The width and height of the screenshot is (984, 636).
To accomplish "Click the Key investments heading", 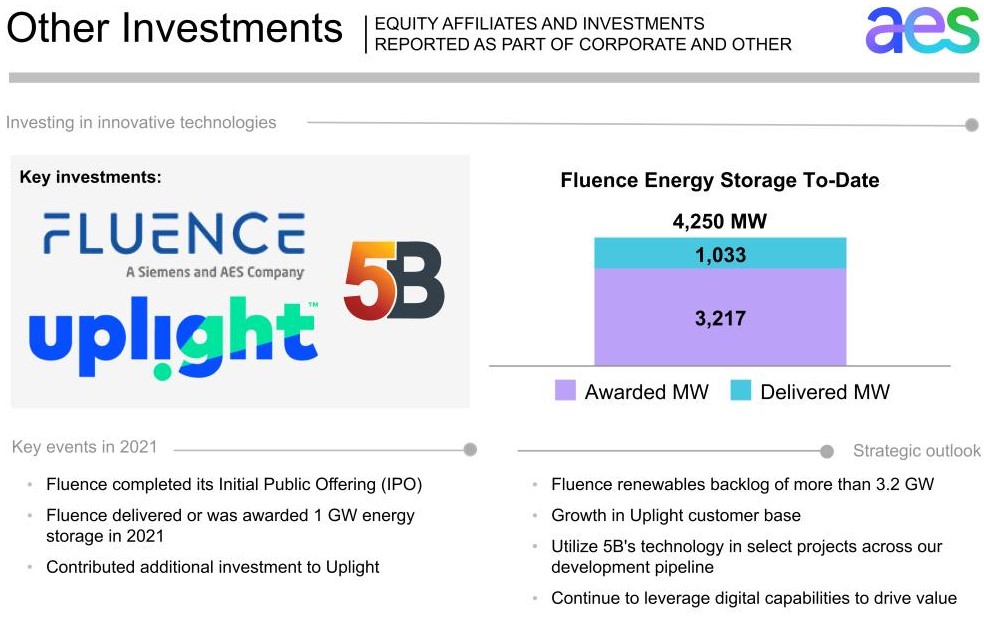I will tap(91, 177).
